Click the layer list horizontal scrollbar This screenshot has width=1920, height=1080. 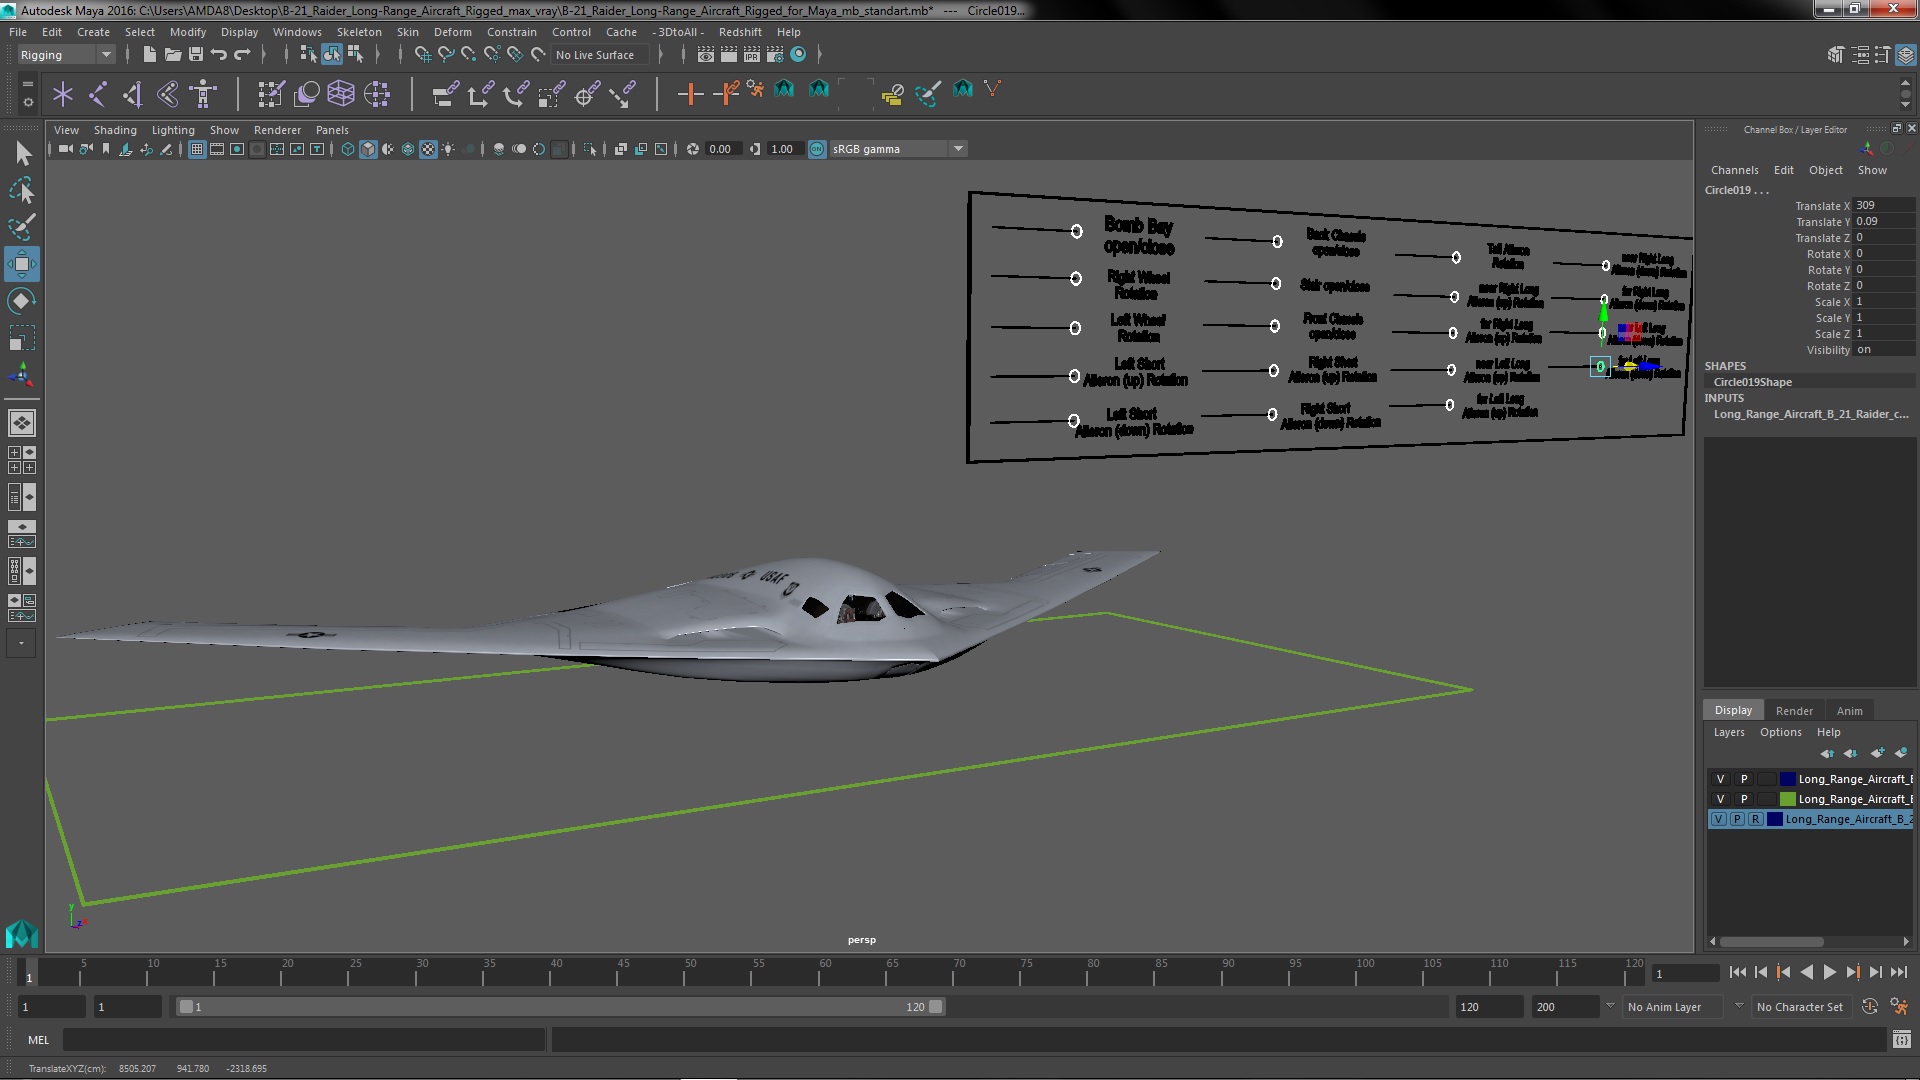(1771, 942)
